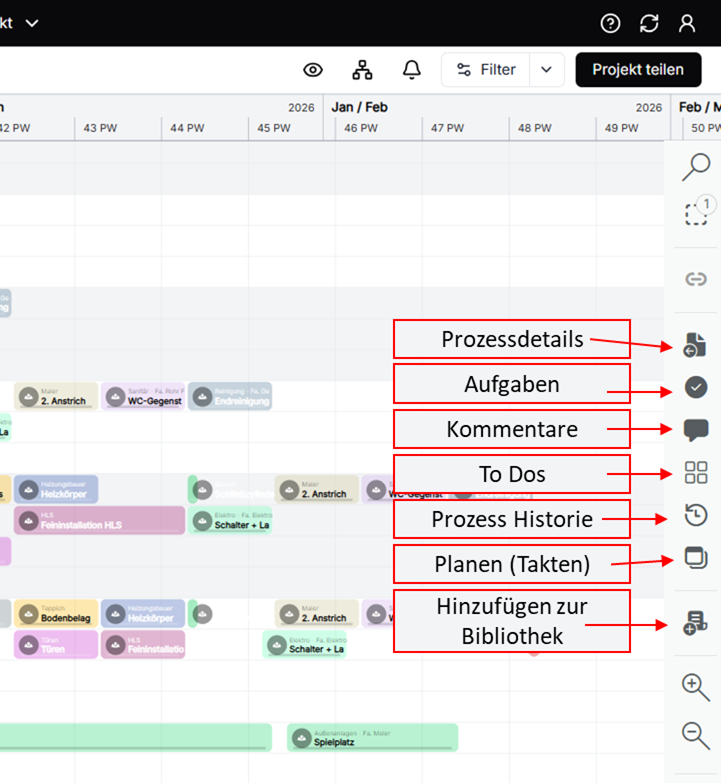Click the multi-select dashed box icon
Viewport: 721px width, 783px height.
pos(696,213)
